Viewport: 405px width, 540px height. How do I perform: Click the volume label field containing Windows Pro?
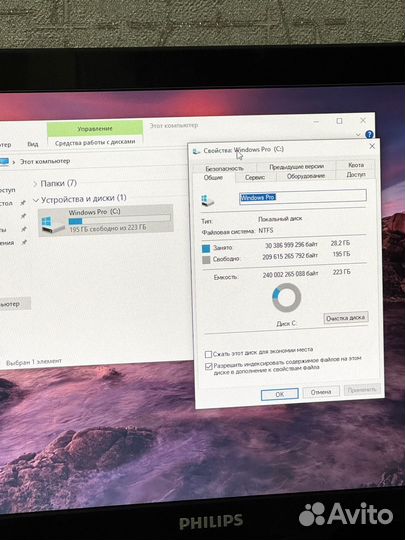point(303,197)
